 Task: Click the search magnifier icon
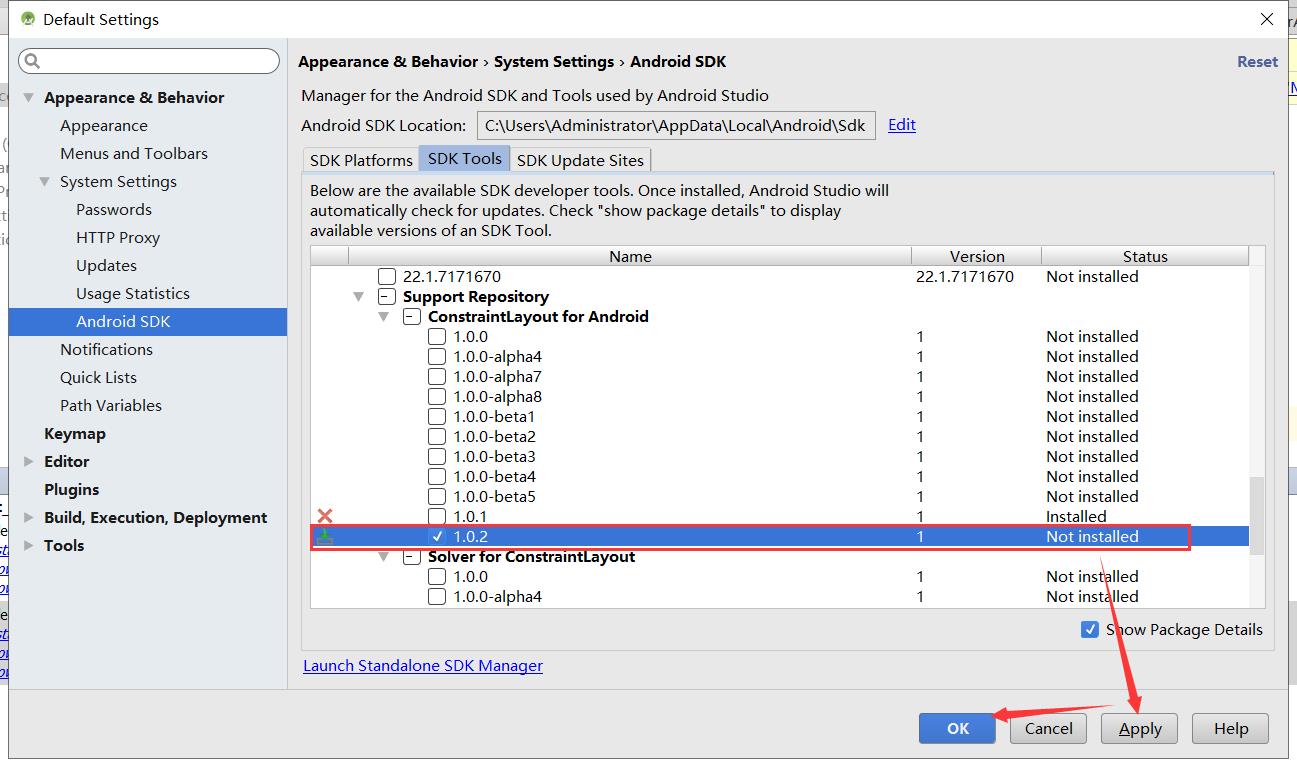coord(32,61)
